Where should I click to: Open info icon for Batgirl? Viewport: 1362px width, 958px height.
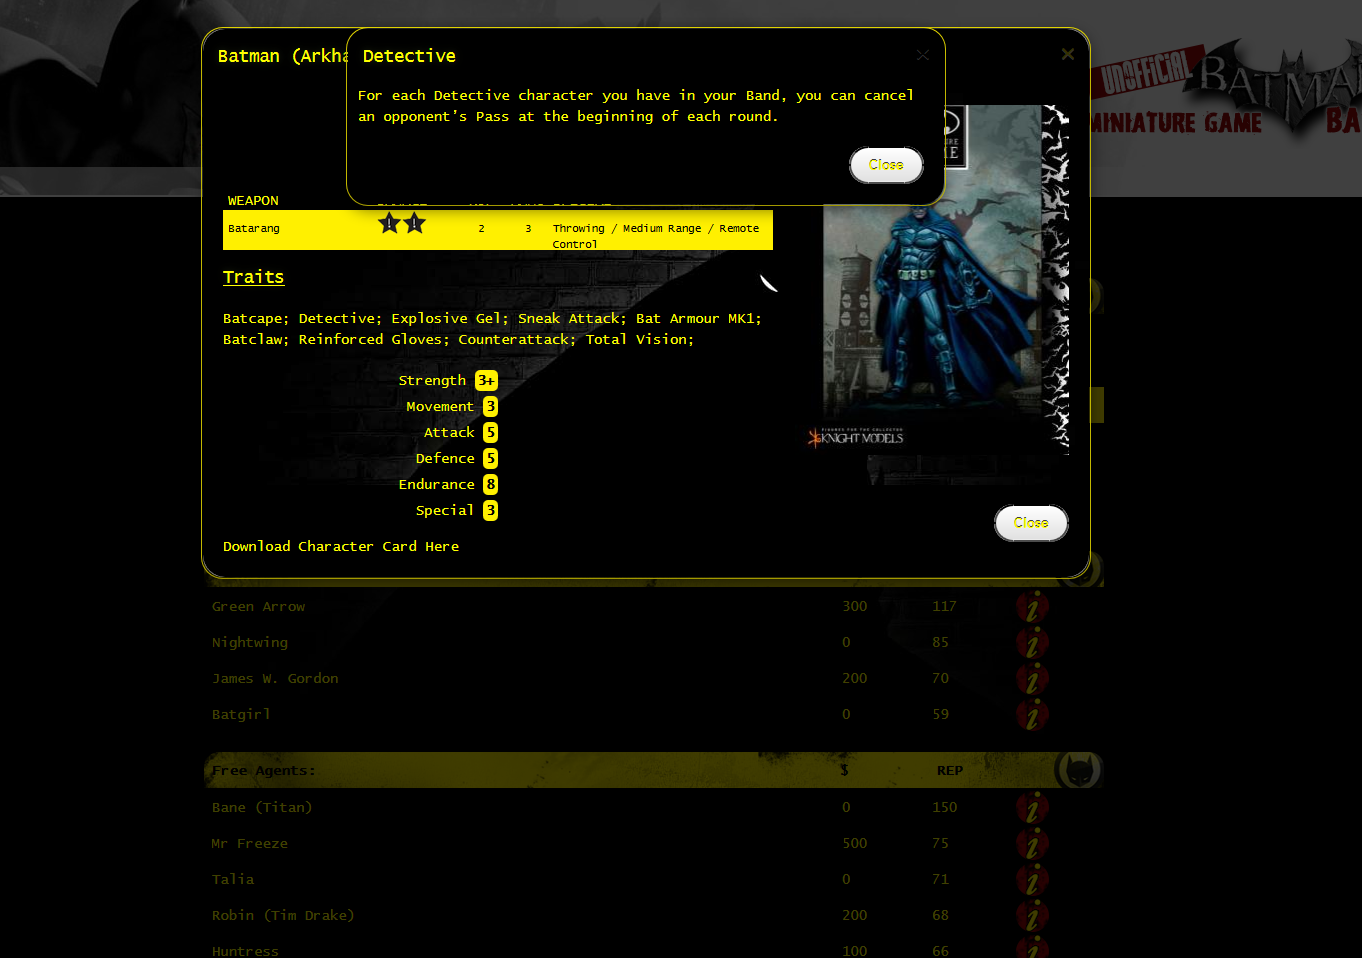(x=1032, y=714)
